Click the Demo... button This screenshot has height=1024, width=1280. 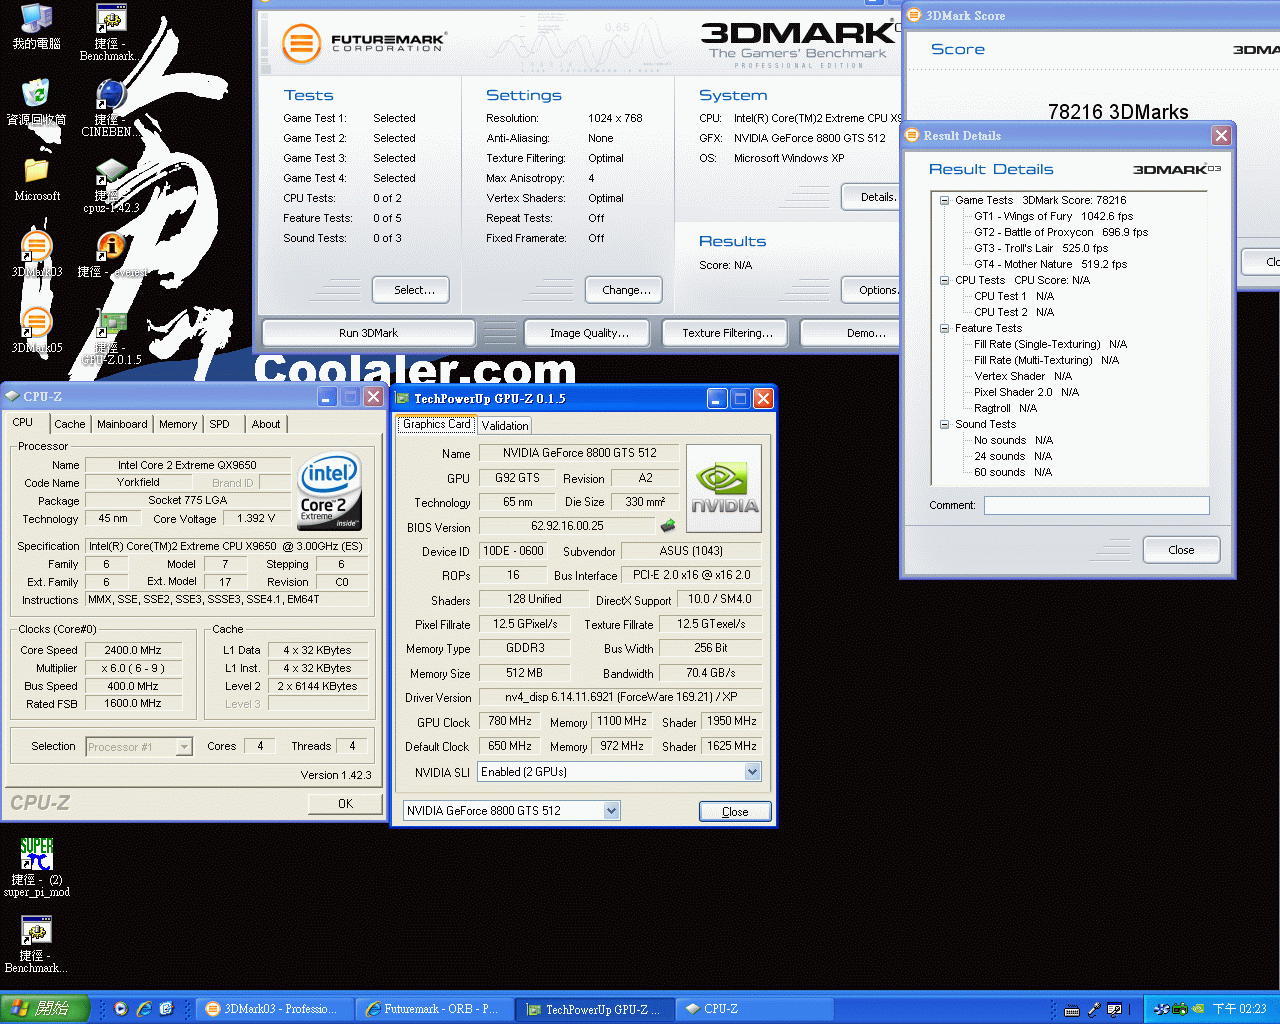point(850,333)
